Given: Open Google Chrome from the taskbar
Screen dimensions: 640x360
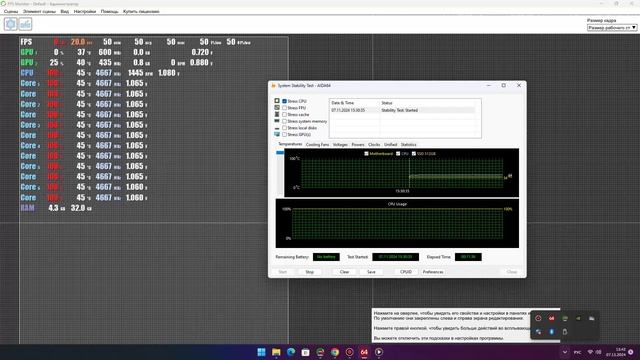Looking at the screenshot, I should tap(335, 352).
